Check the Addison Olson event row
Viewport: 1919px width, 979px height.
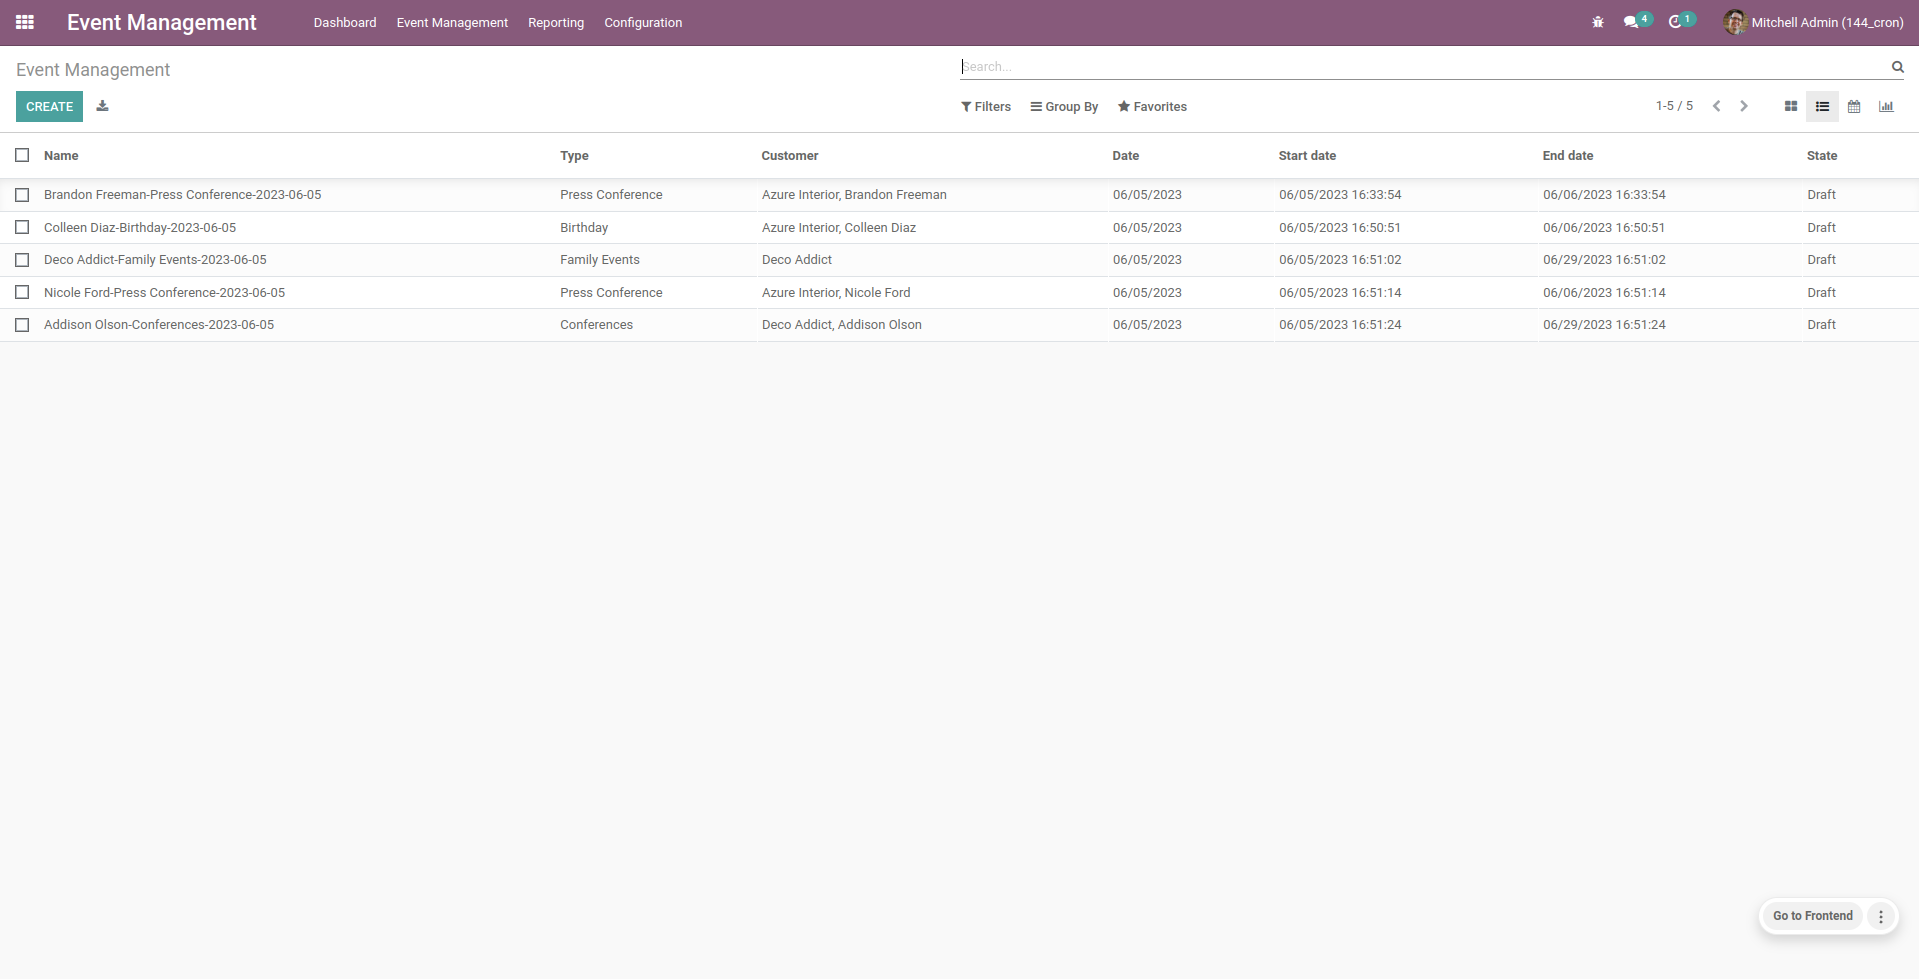(x=22, y=325)
